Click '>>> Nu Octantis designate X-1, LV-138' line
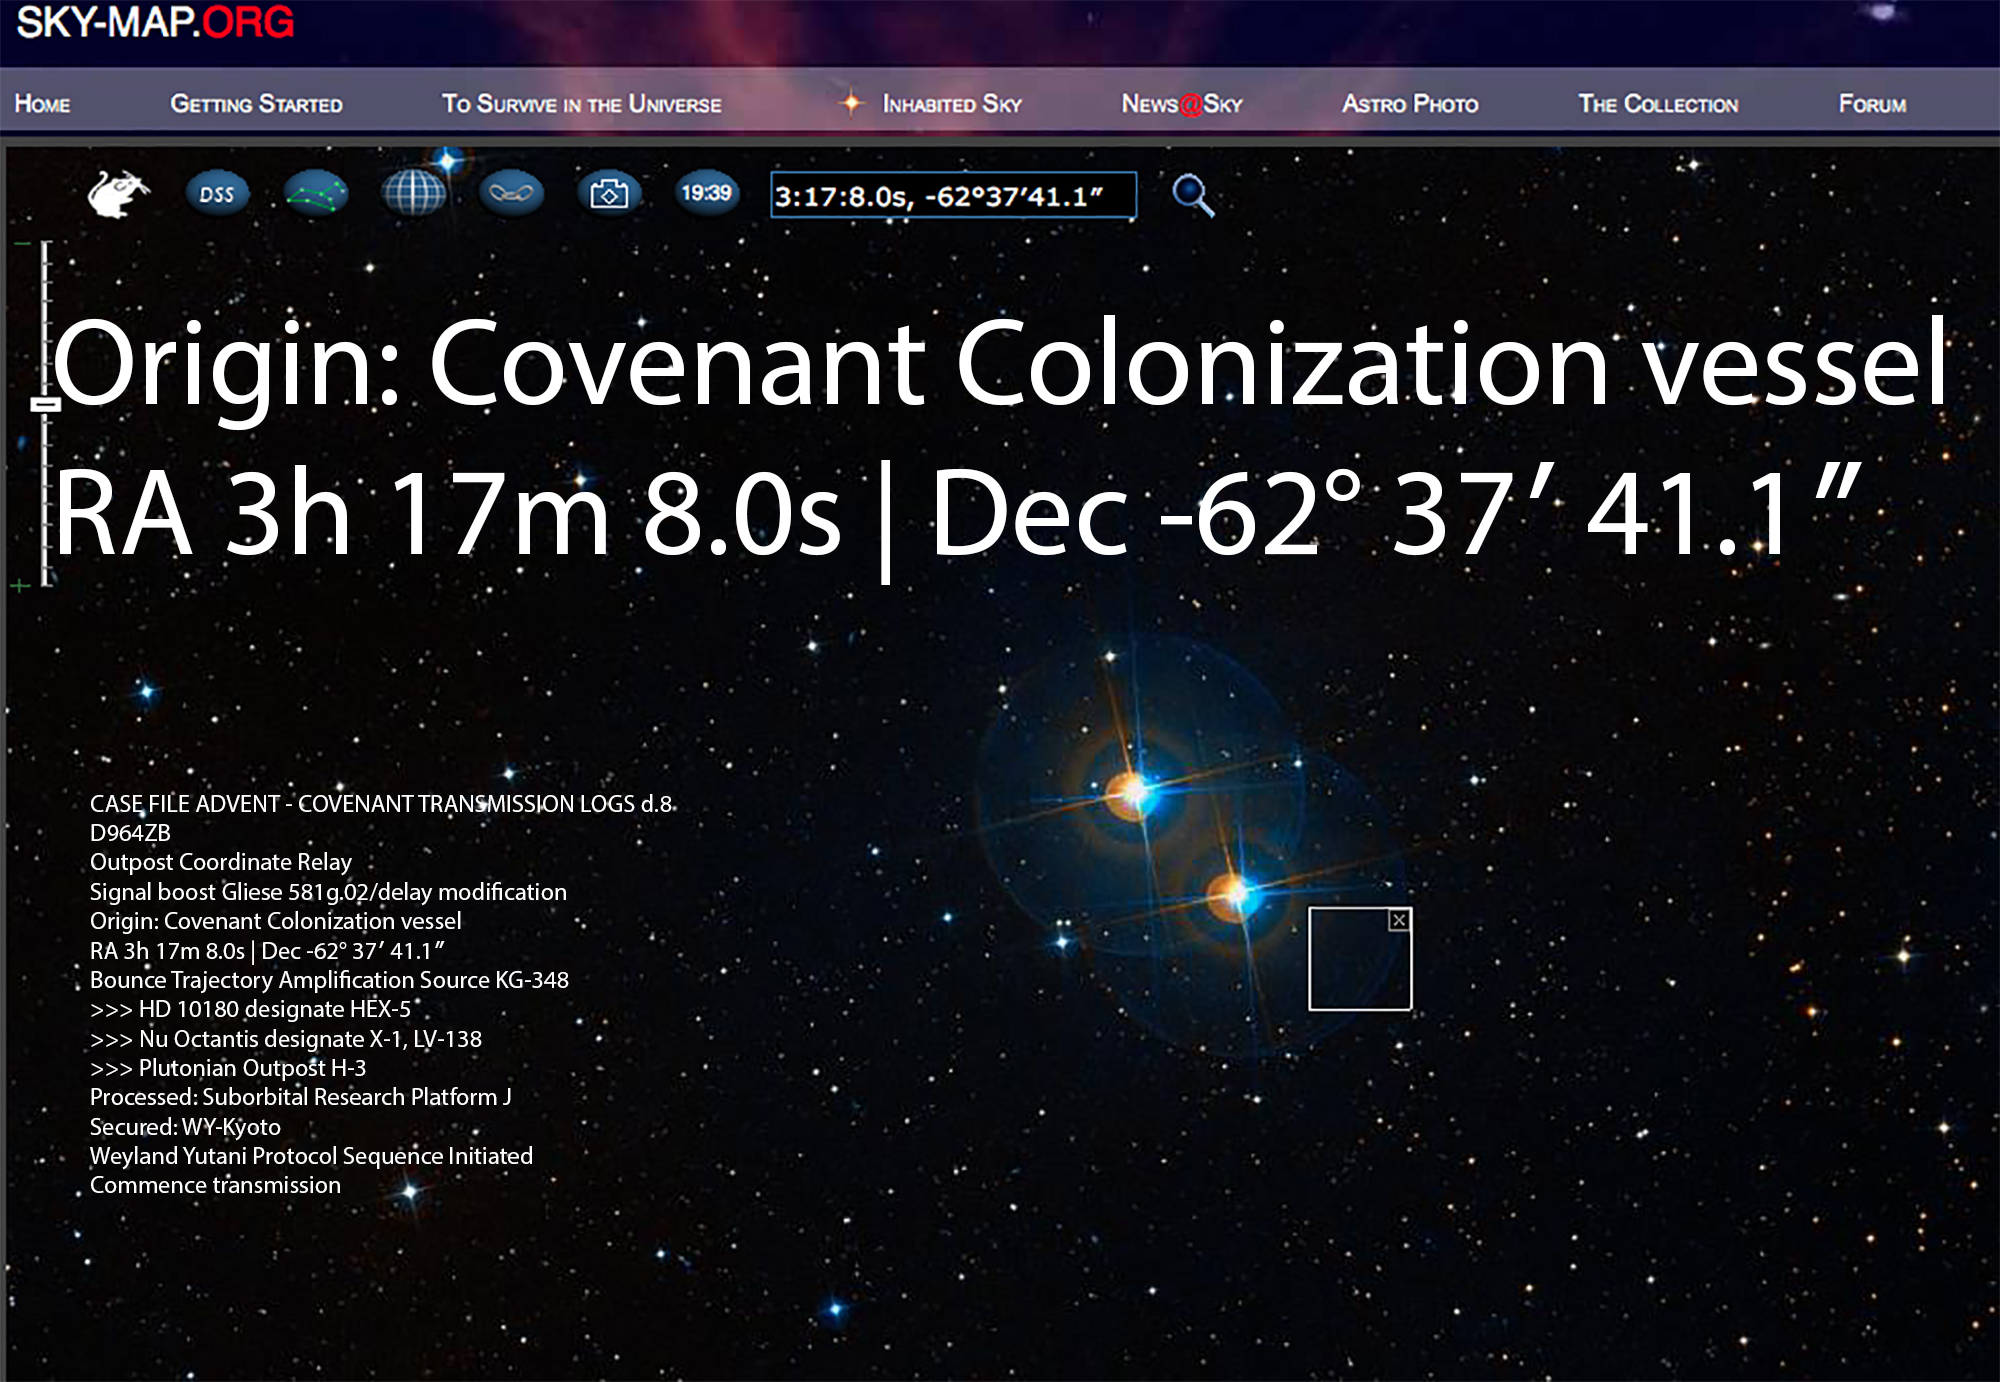 286,1039
